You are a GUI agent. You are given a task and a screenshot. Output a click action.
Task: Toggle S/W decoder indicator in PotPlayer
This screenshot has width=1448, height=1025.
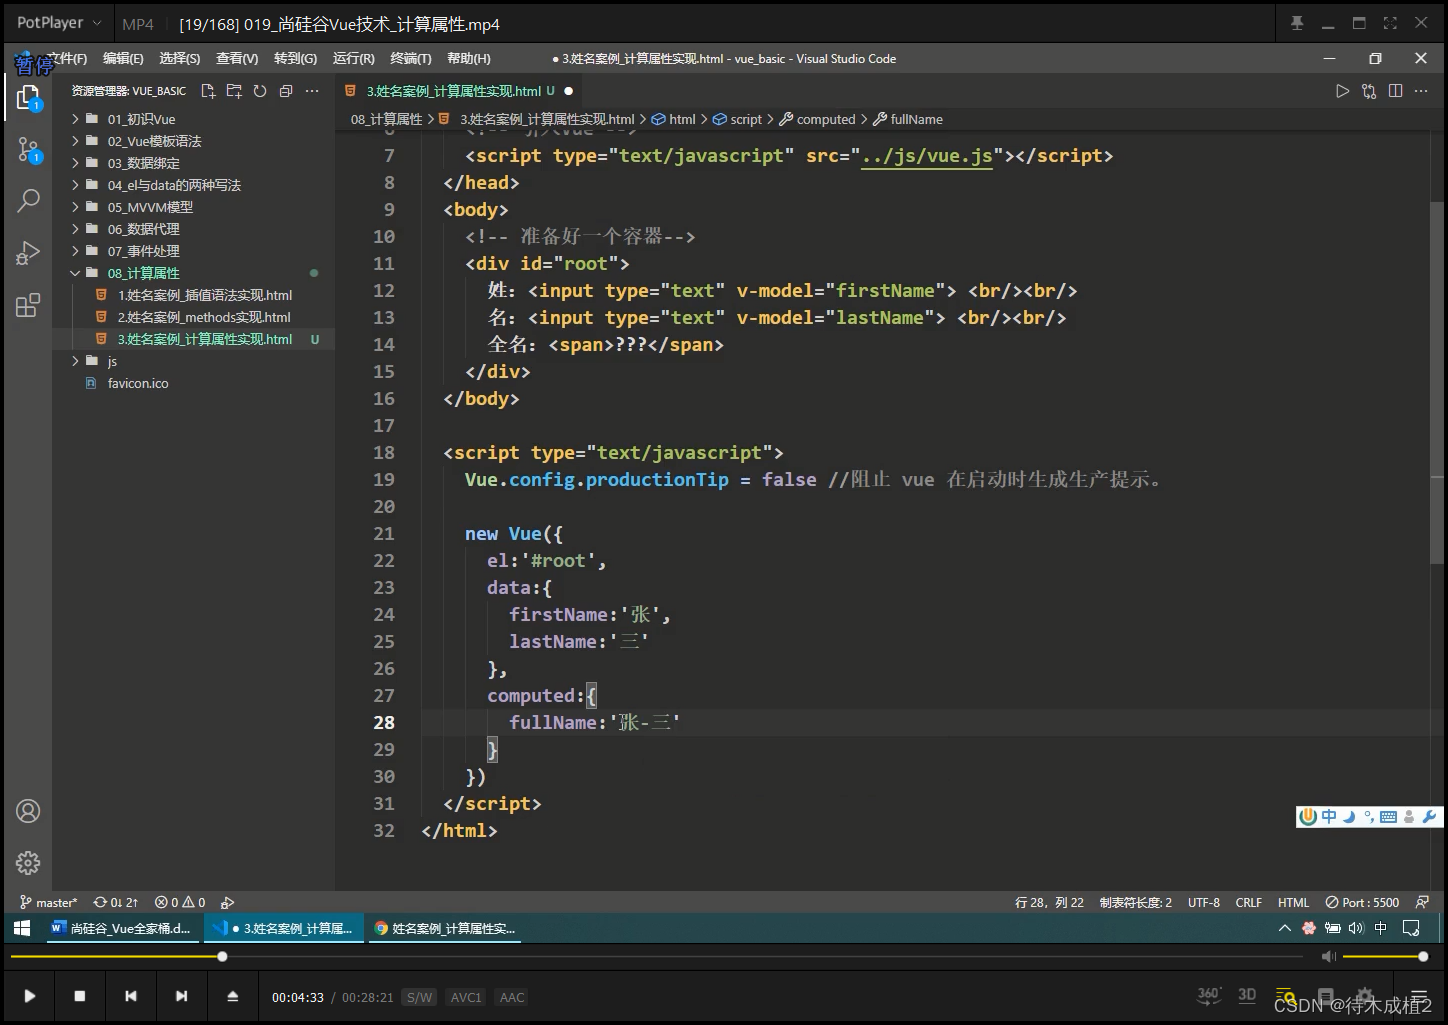419,997
